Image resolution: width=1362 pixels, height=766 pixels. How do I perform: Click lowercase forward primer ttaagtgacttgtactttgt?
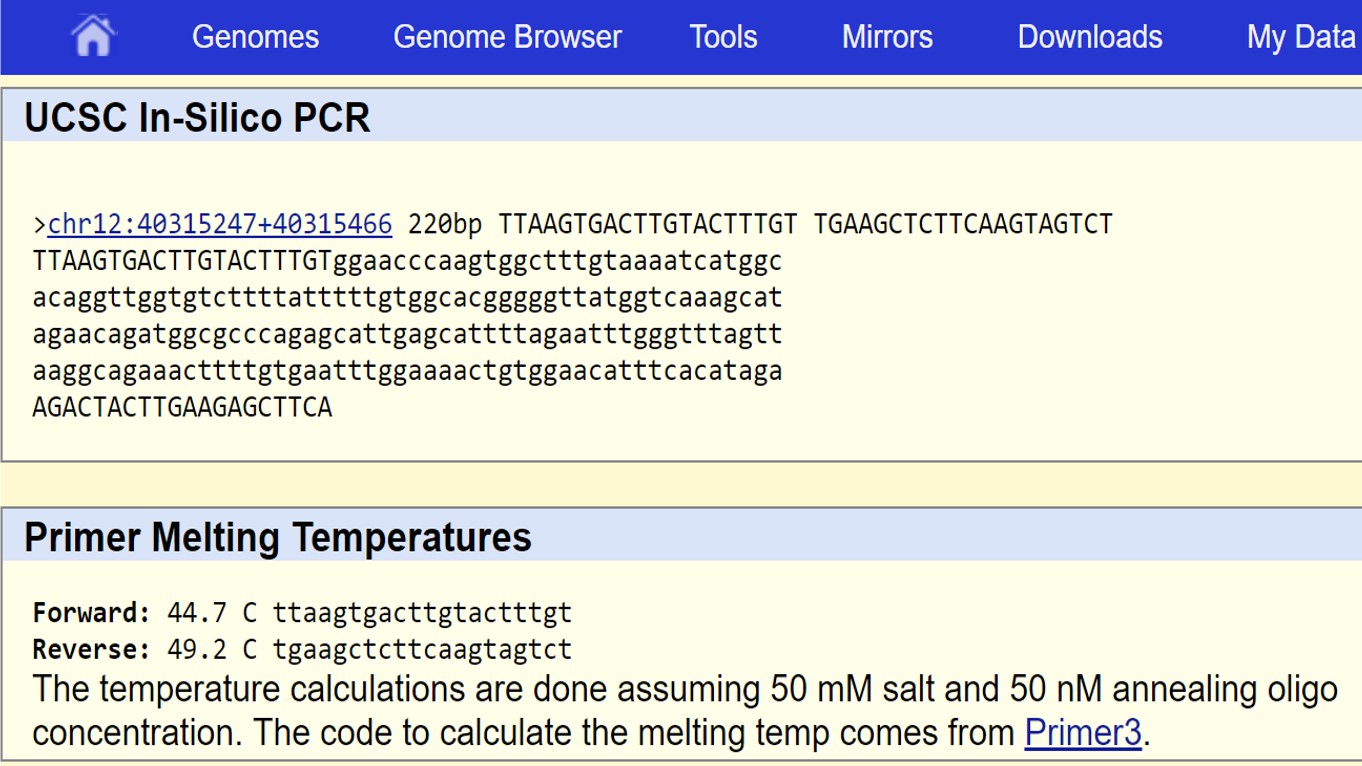[422, 612]
